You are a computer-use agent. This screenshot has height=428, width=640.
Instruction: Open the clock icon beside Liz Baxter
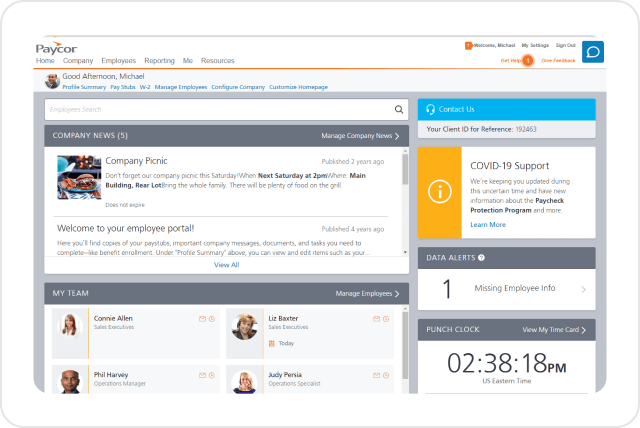click(386, 319)
